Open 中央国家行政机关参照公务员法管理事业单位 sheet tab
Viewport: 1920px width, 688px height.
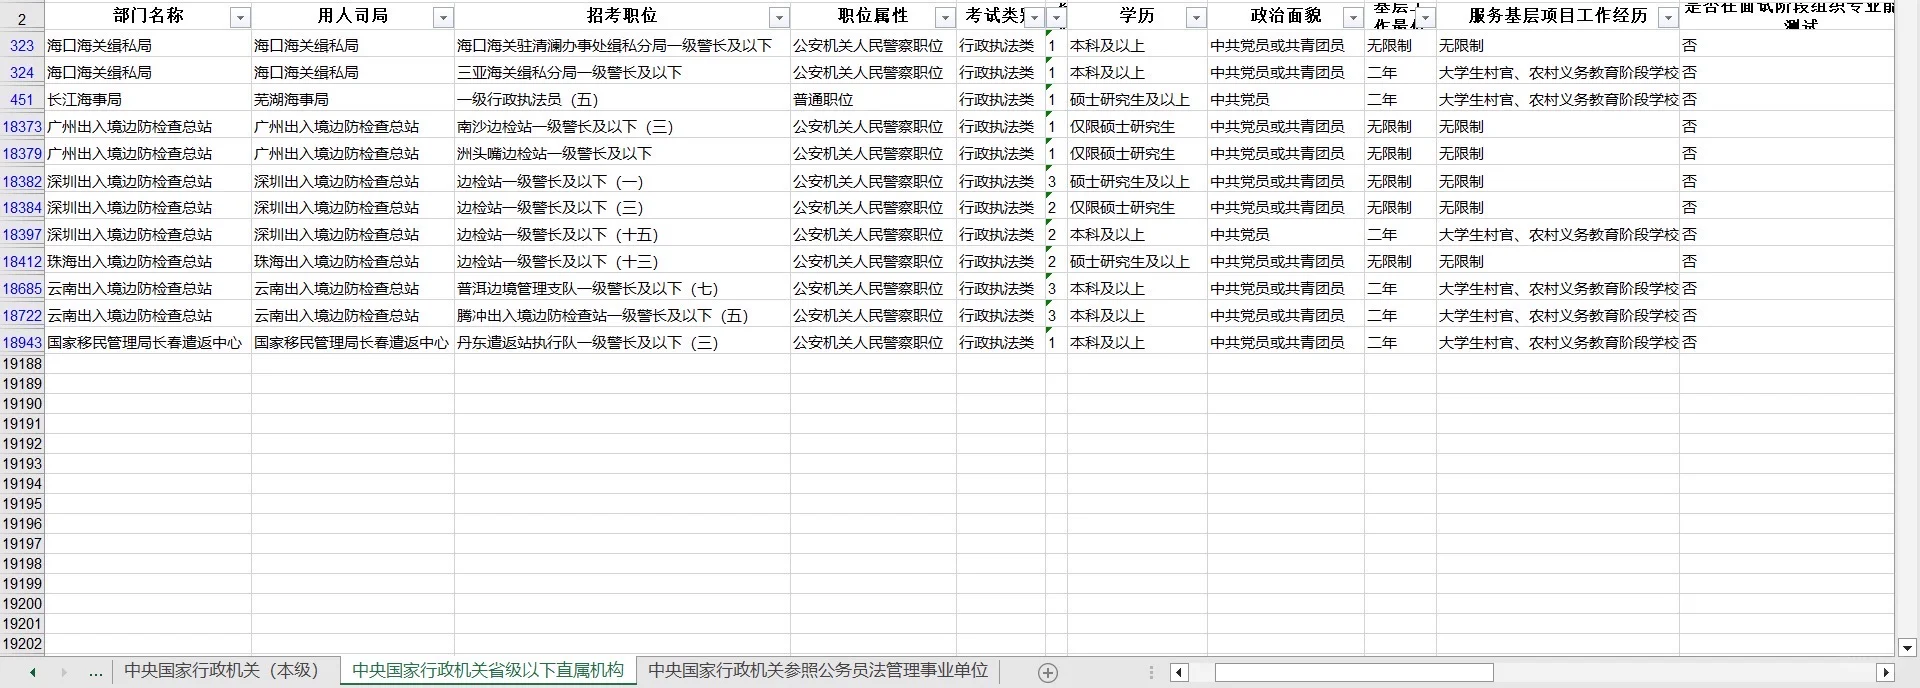click(818, 671)
